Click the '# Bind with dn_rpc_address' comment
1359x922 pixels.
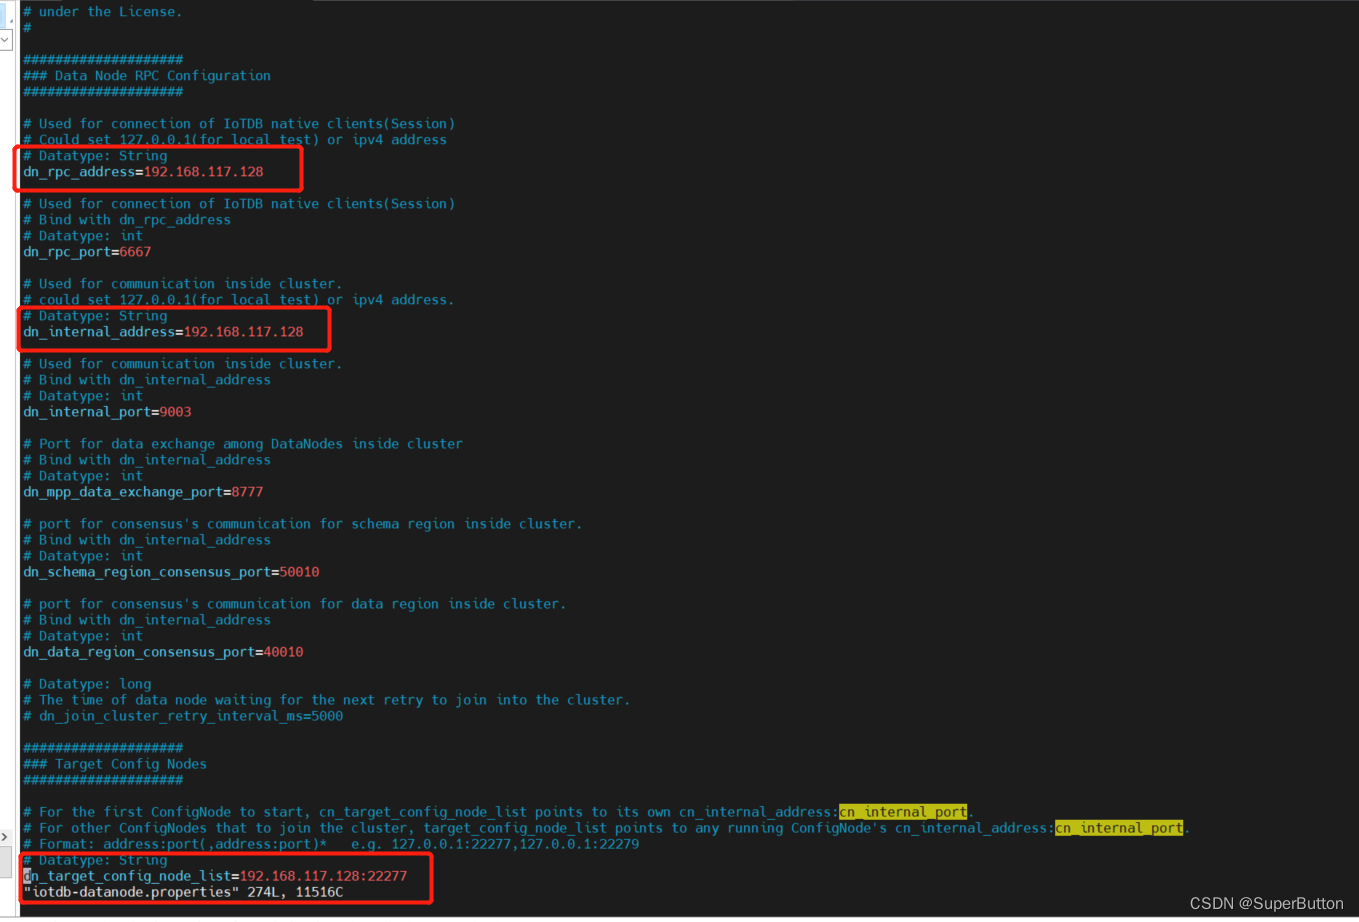click(x=126, y=220)
